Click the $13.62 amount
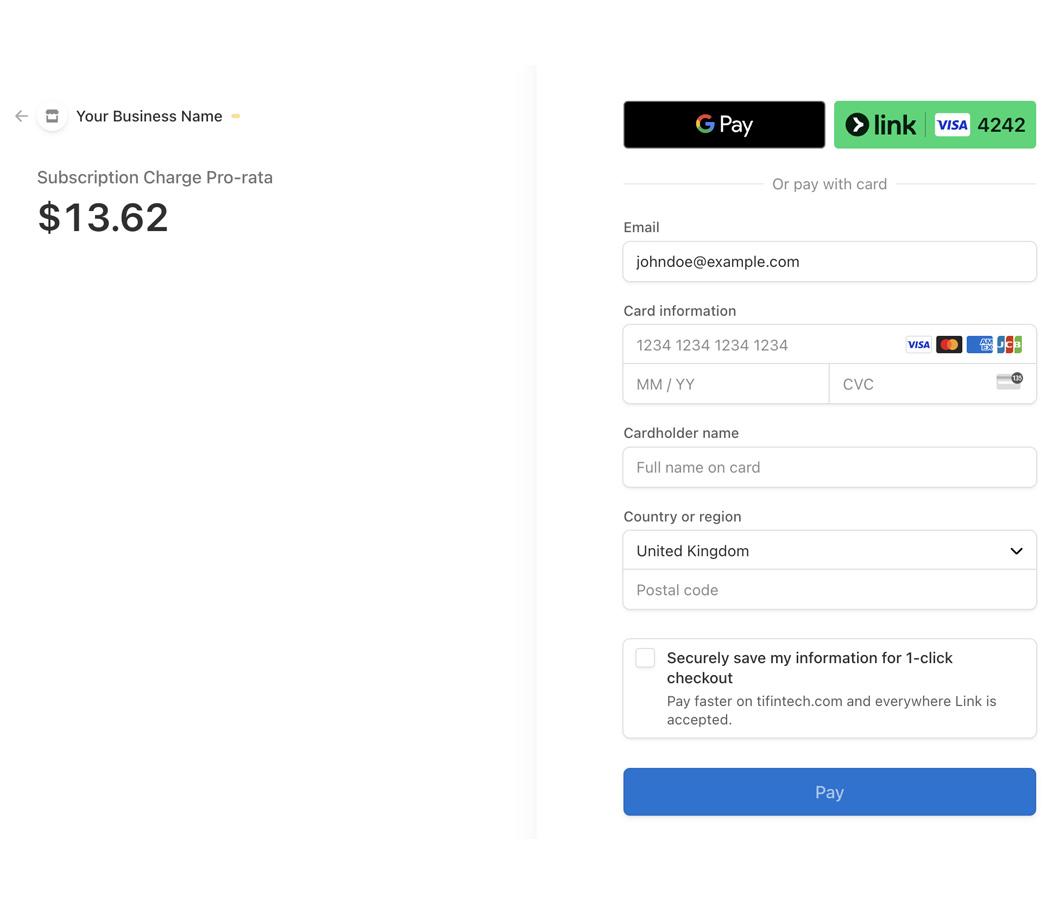Viewport: 1054px width, 900px height. [x=103, y=218]
